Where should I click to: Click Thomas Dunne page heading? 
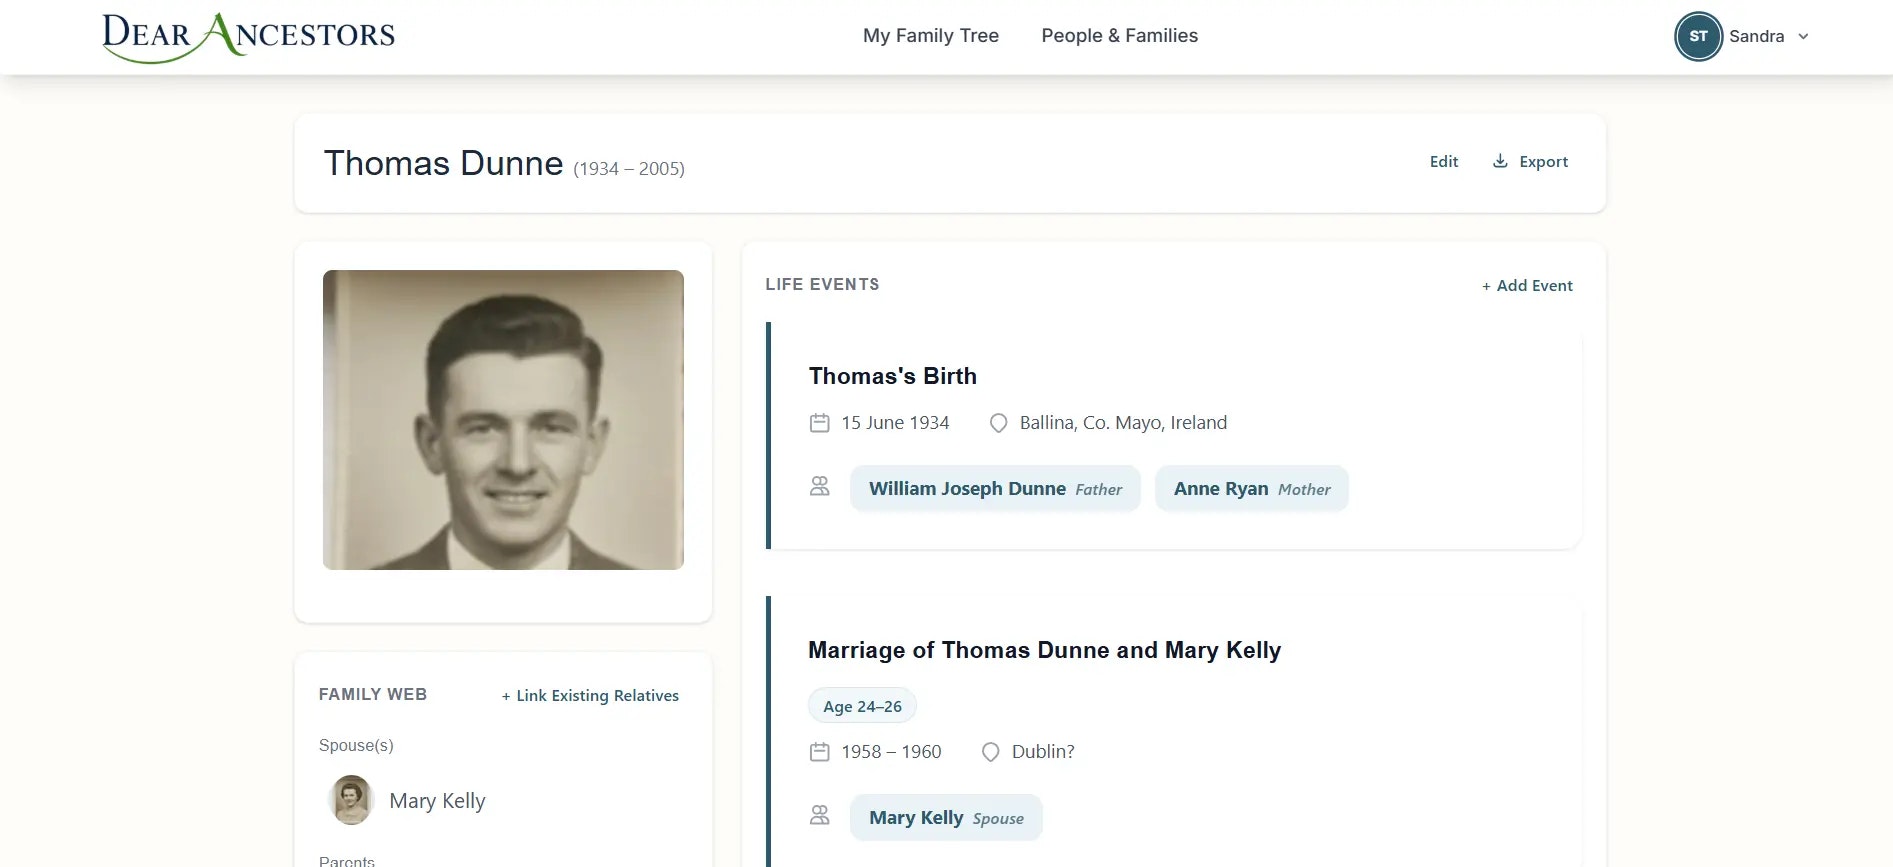(443, 163)
